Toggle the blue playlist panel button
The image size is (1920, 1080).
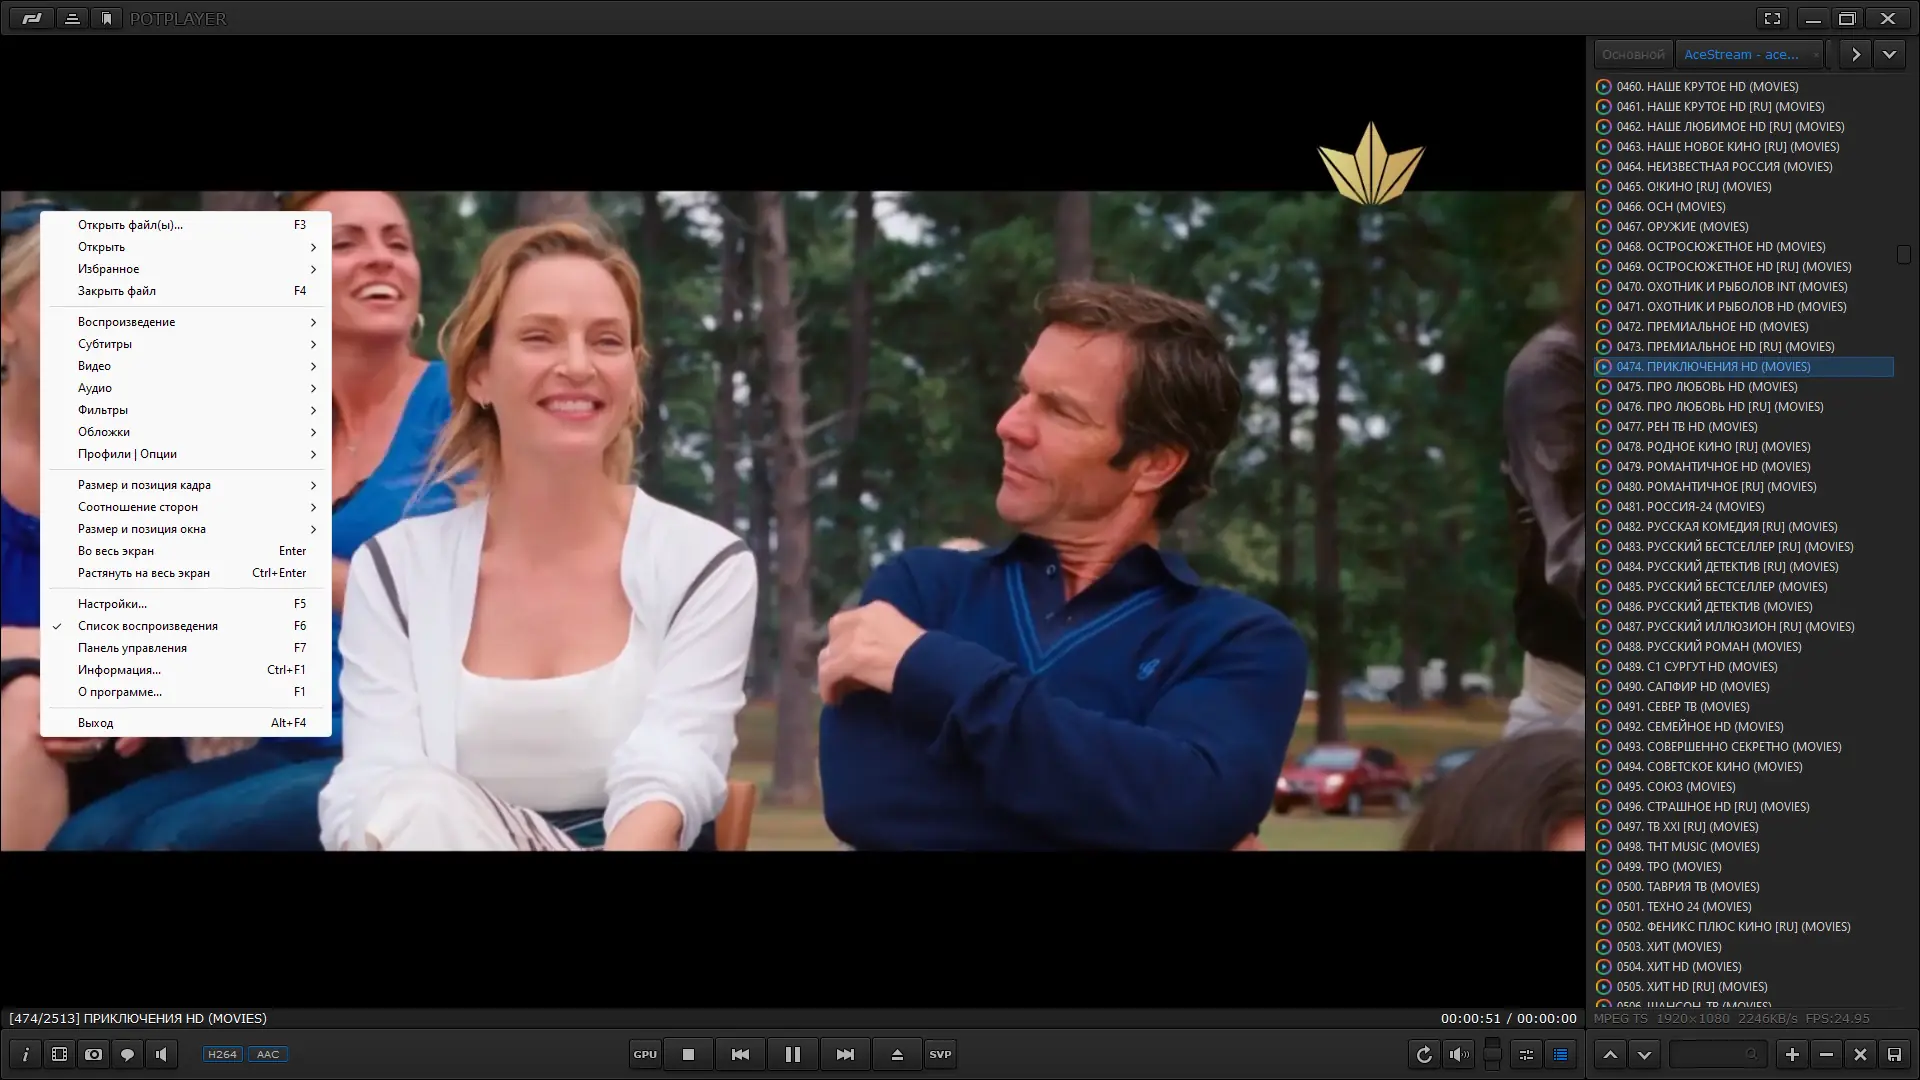click(x=1560, y=1054)
